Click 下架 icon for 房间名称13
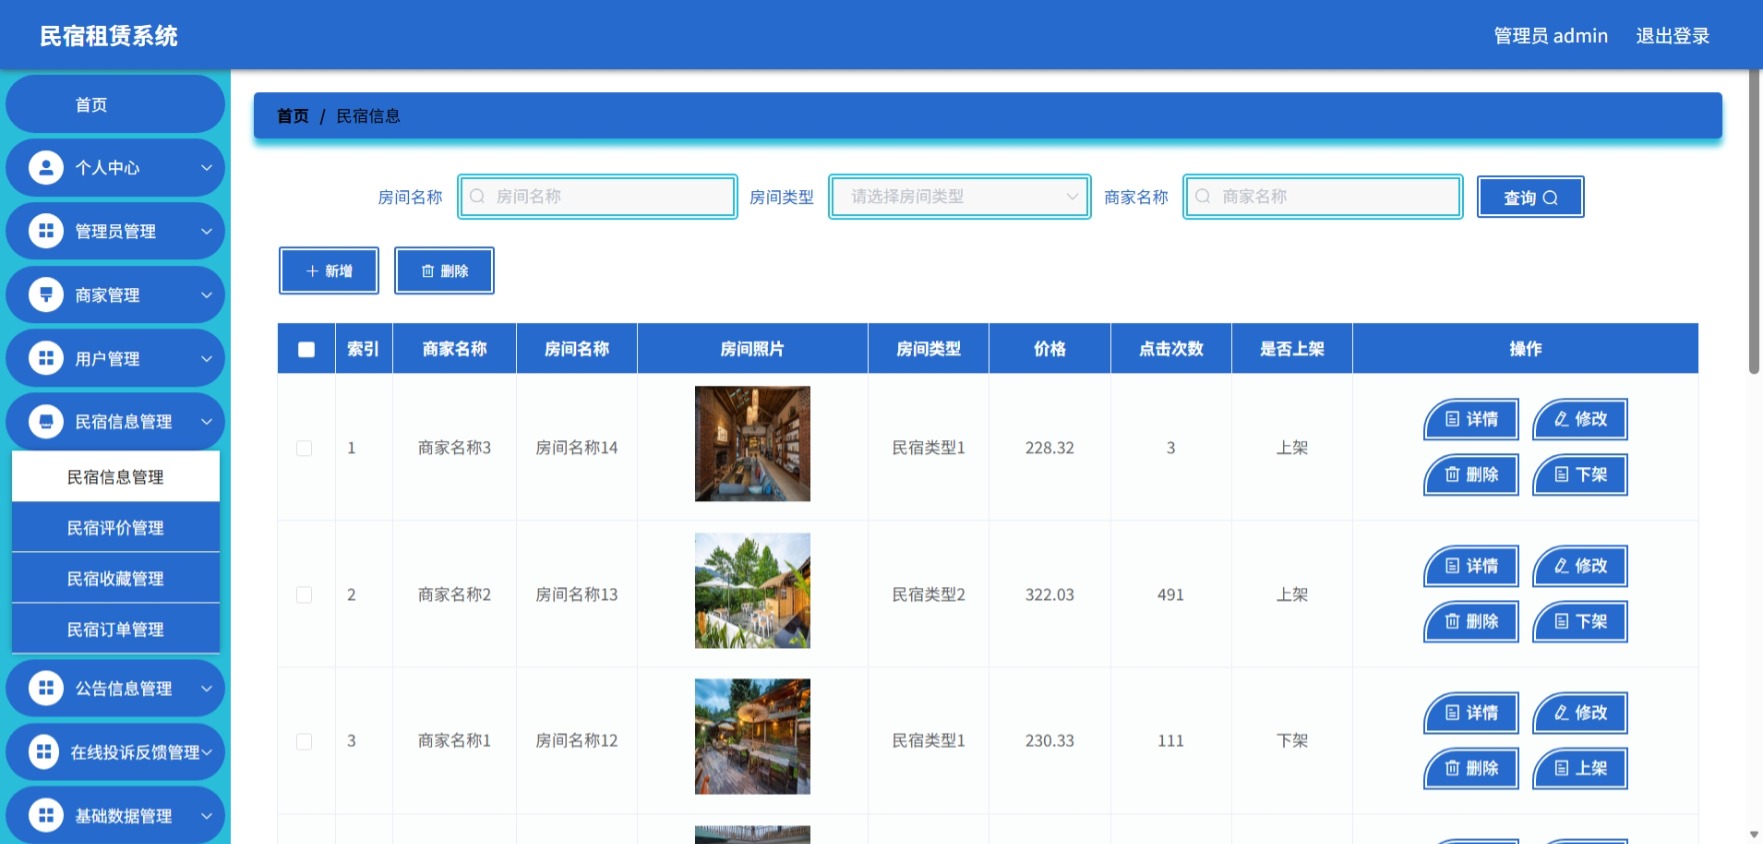1763x844 pixels. click(x=1561, y=621)
